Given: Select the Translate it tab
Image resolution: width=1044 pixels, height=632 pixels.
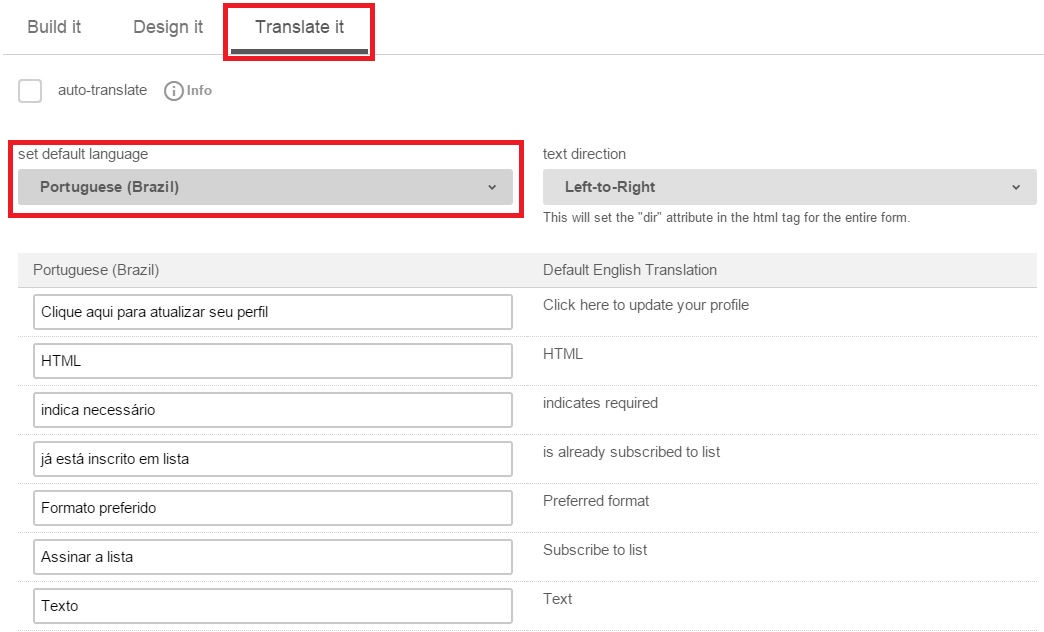Looking at the screenshot, I should coord(299,27).
